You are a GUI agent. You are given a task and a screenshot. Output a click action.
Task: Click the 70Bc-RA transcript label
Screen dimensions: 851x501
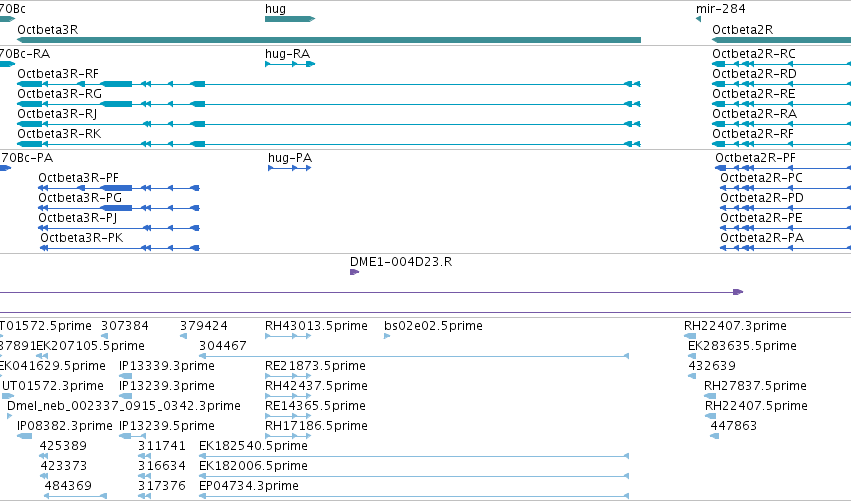[25, 54]
